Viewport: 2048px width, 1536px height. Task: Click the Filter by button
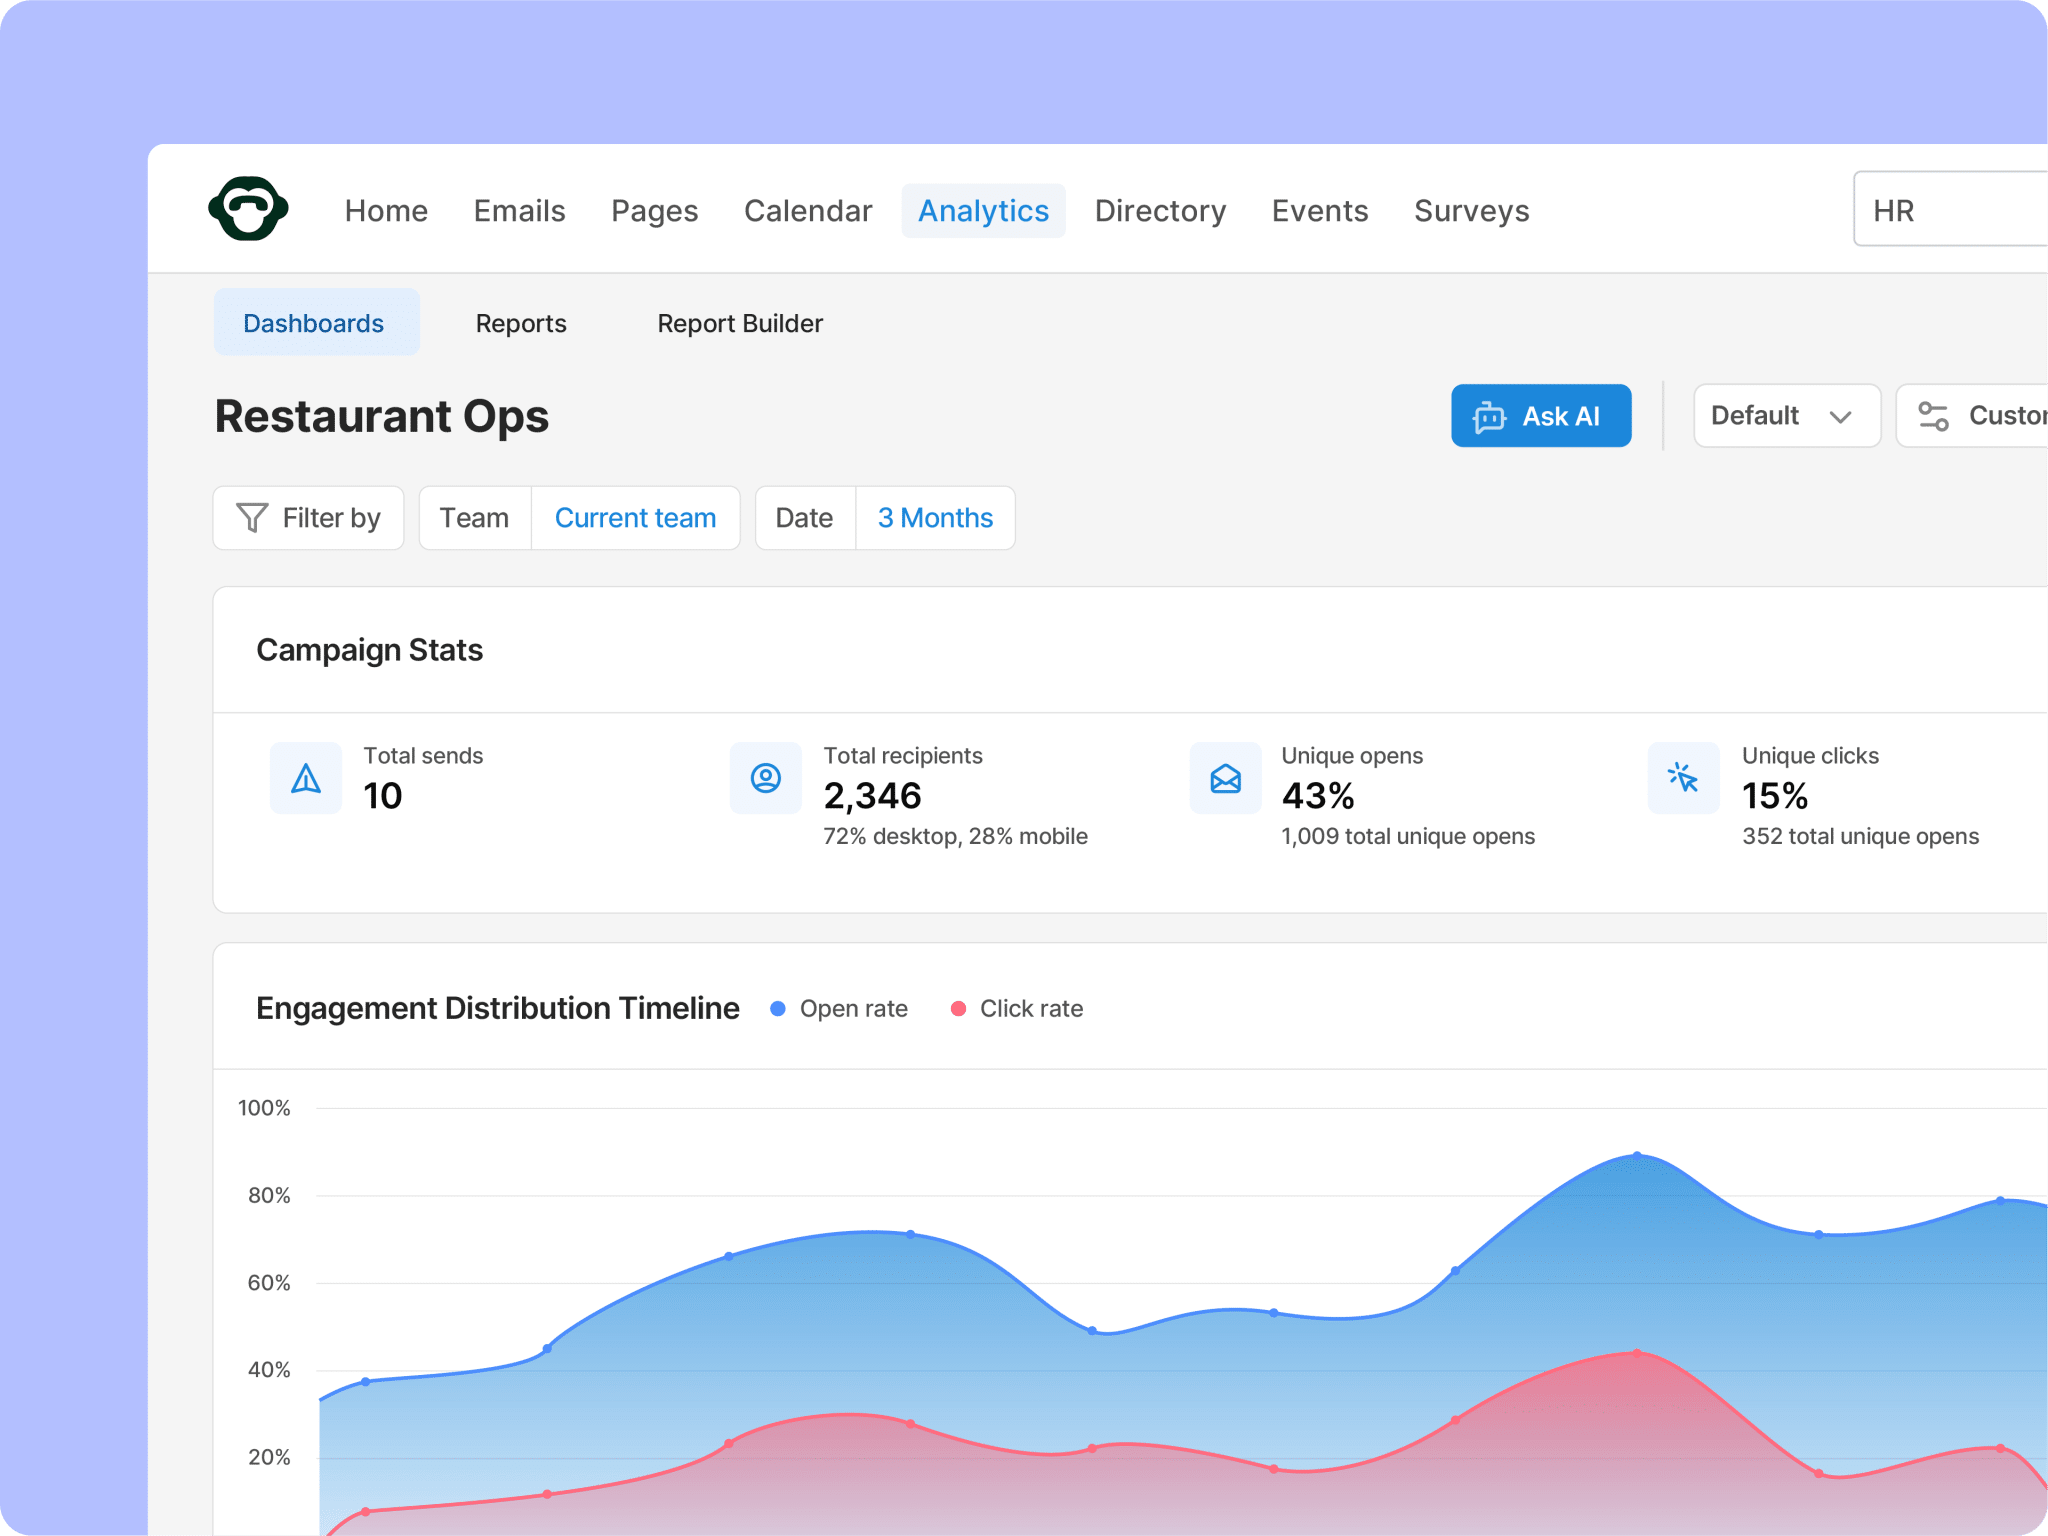pyautogui.click(x=308, y=518)
